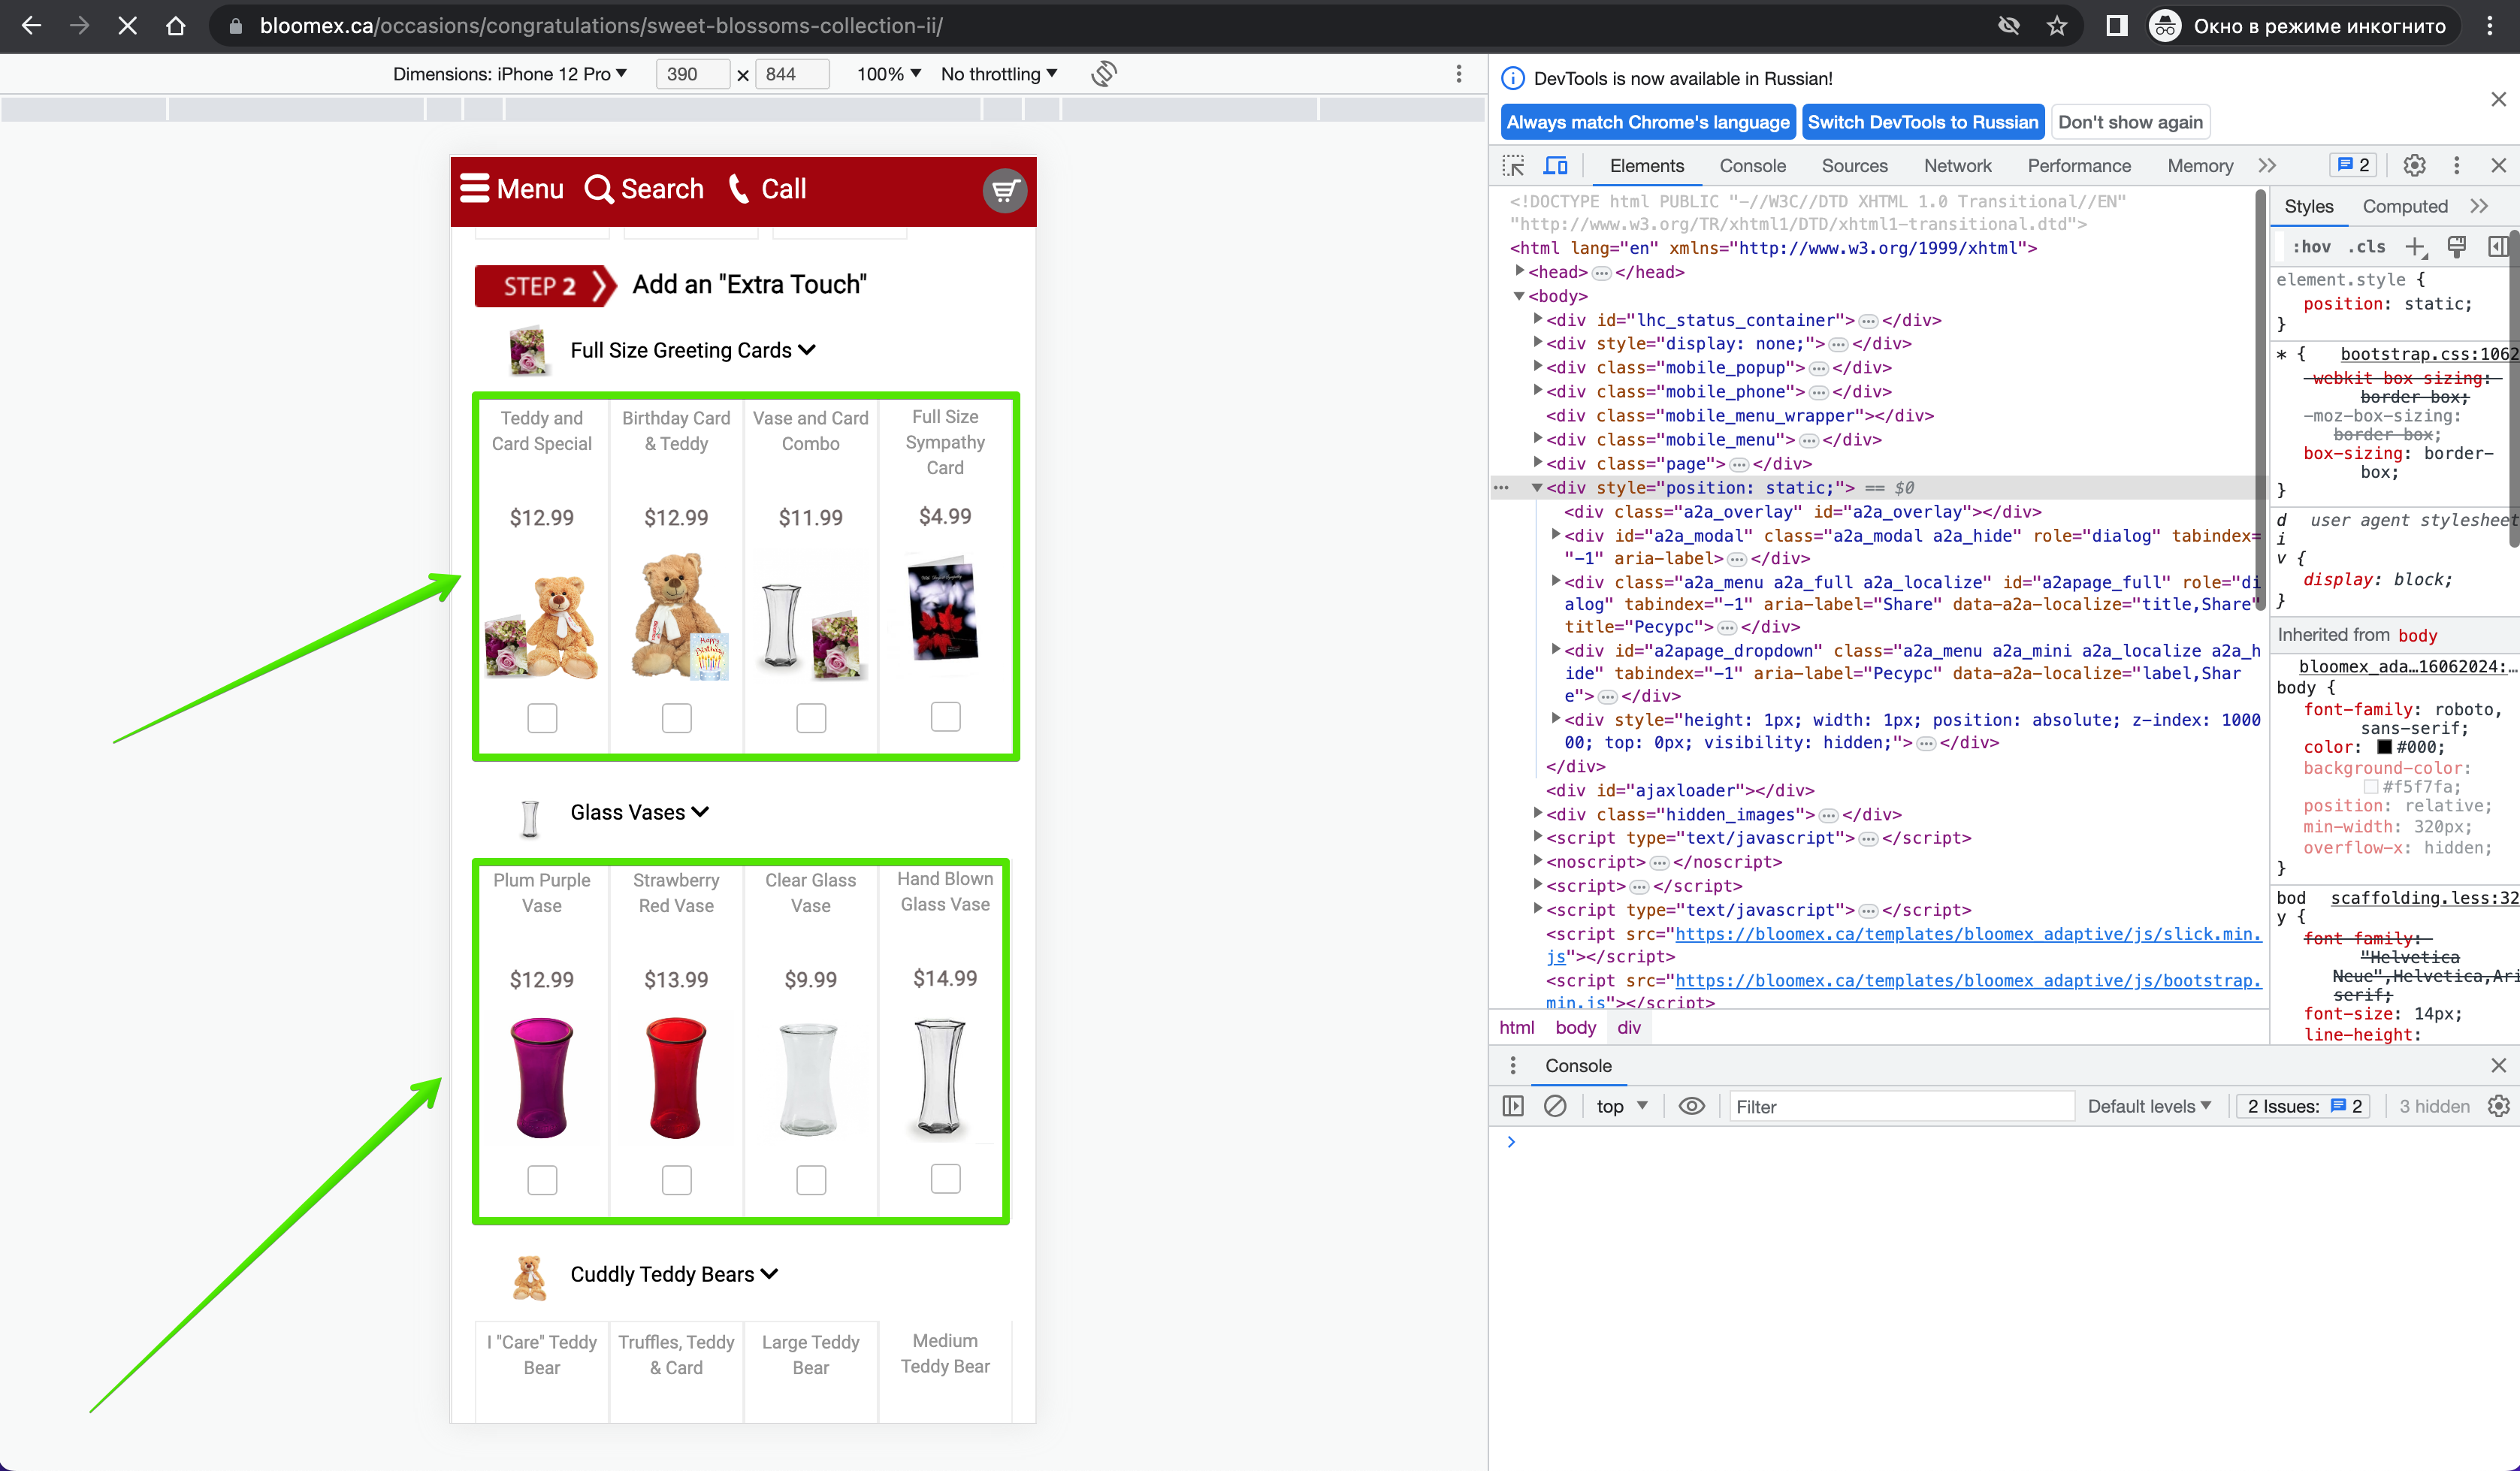Click Switch DevTools to Russian button

coord(1922,122)
